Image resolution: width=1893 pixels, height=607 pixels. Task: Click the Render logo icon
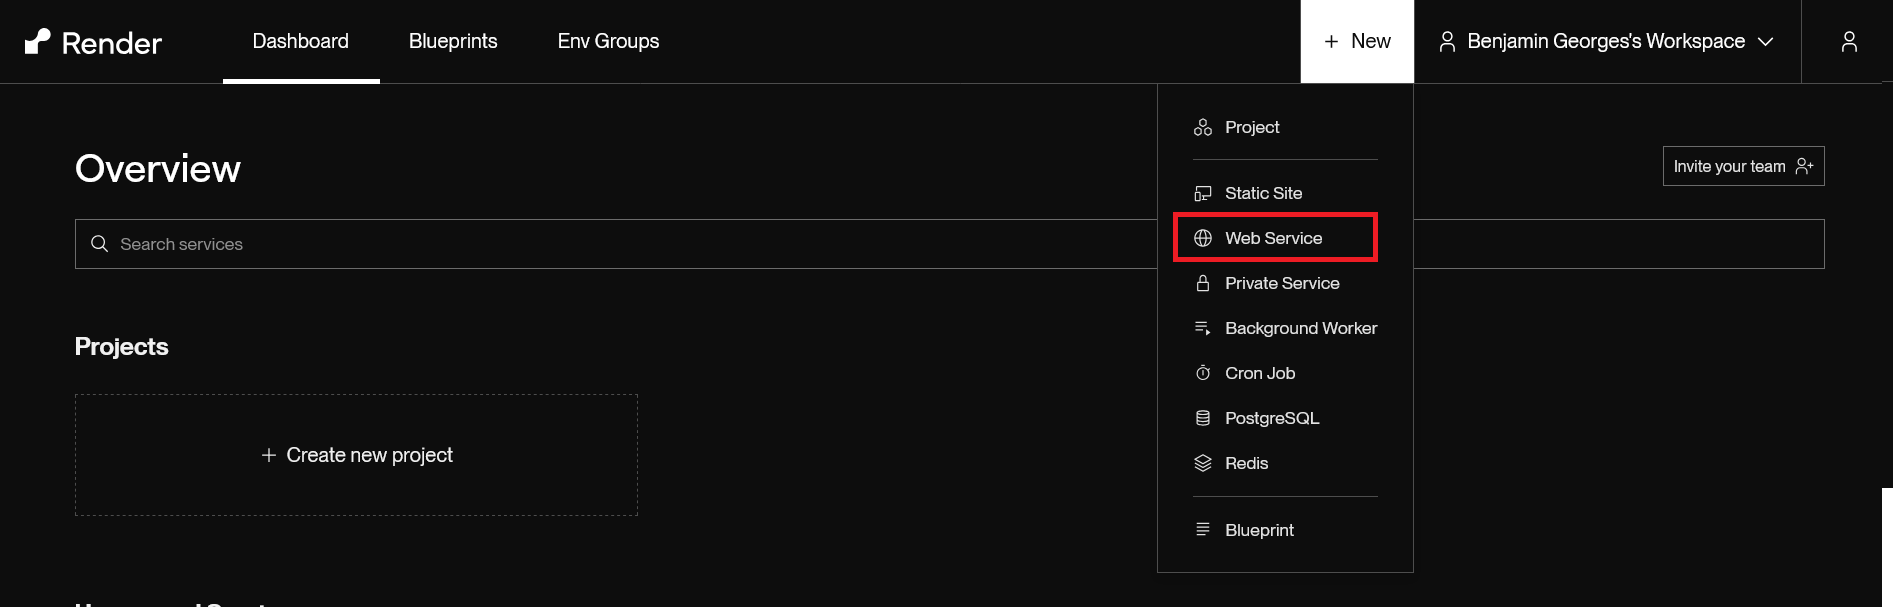(38, 41)
